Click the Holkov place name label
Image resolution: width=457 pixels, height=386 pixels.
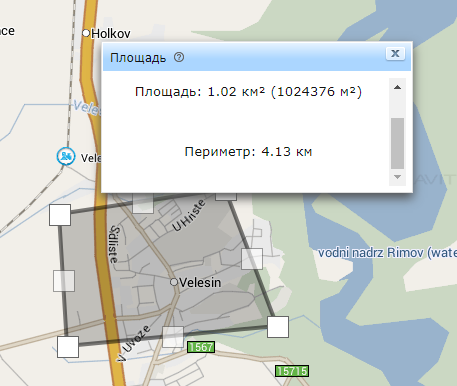coord(111,33)
